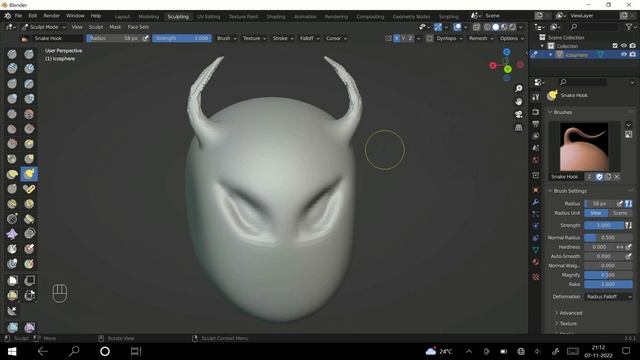This screenshot has width=640, height=360.
Task: Open the Material properties tab
Action: coord(536,262)
